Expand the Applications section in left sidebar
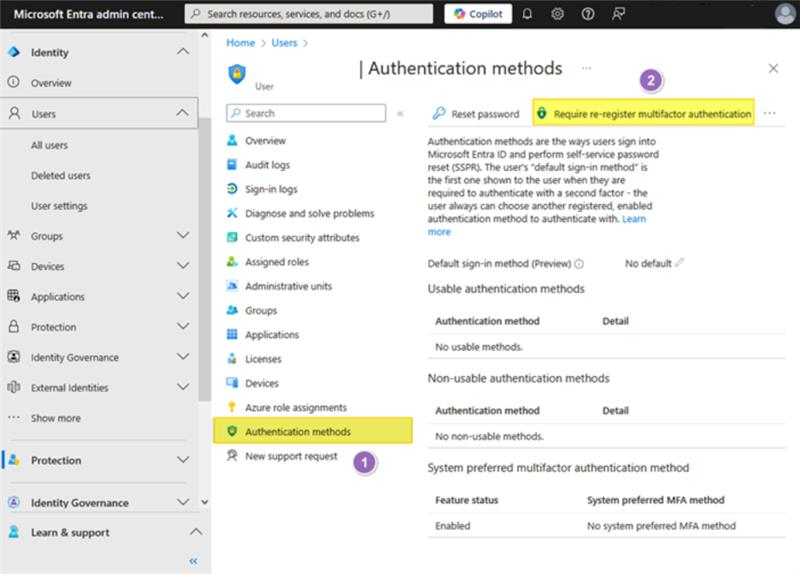 point(183,296)
